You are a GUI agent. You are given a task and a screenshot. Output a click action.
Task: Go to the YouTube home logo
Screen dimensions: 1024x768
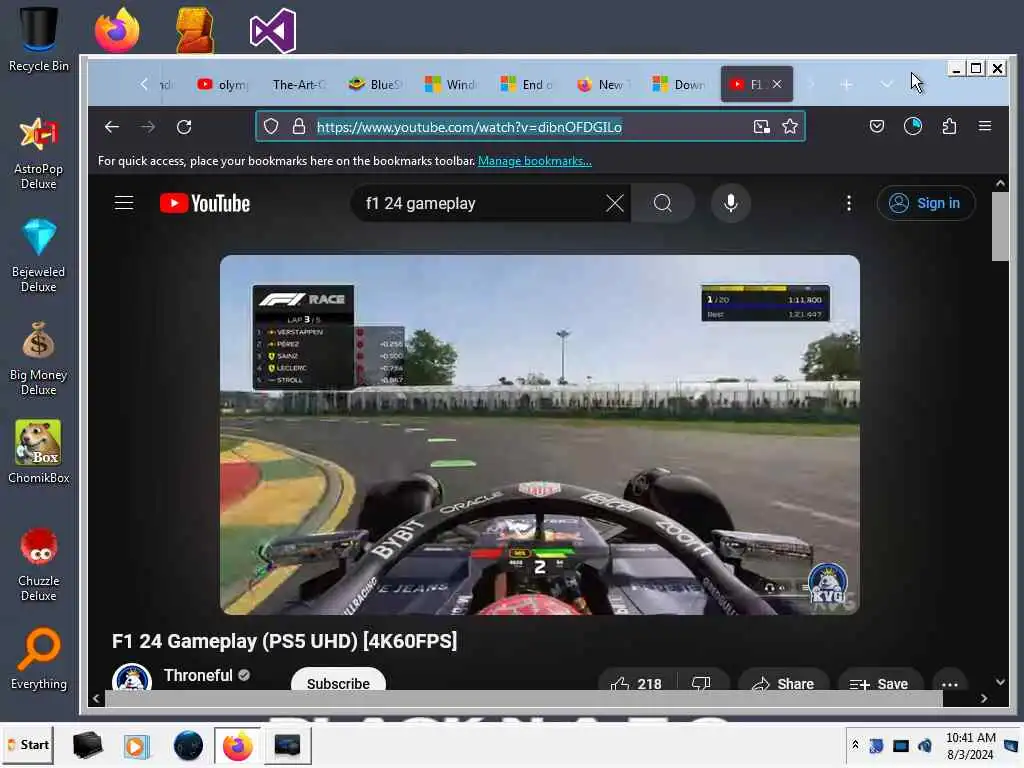tap(205, 203)
